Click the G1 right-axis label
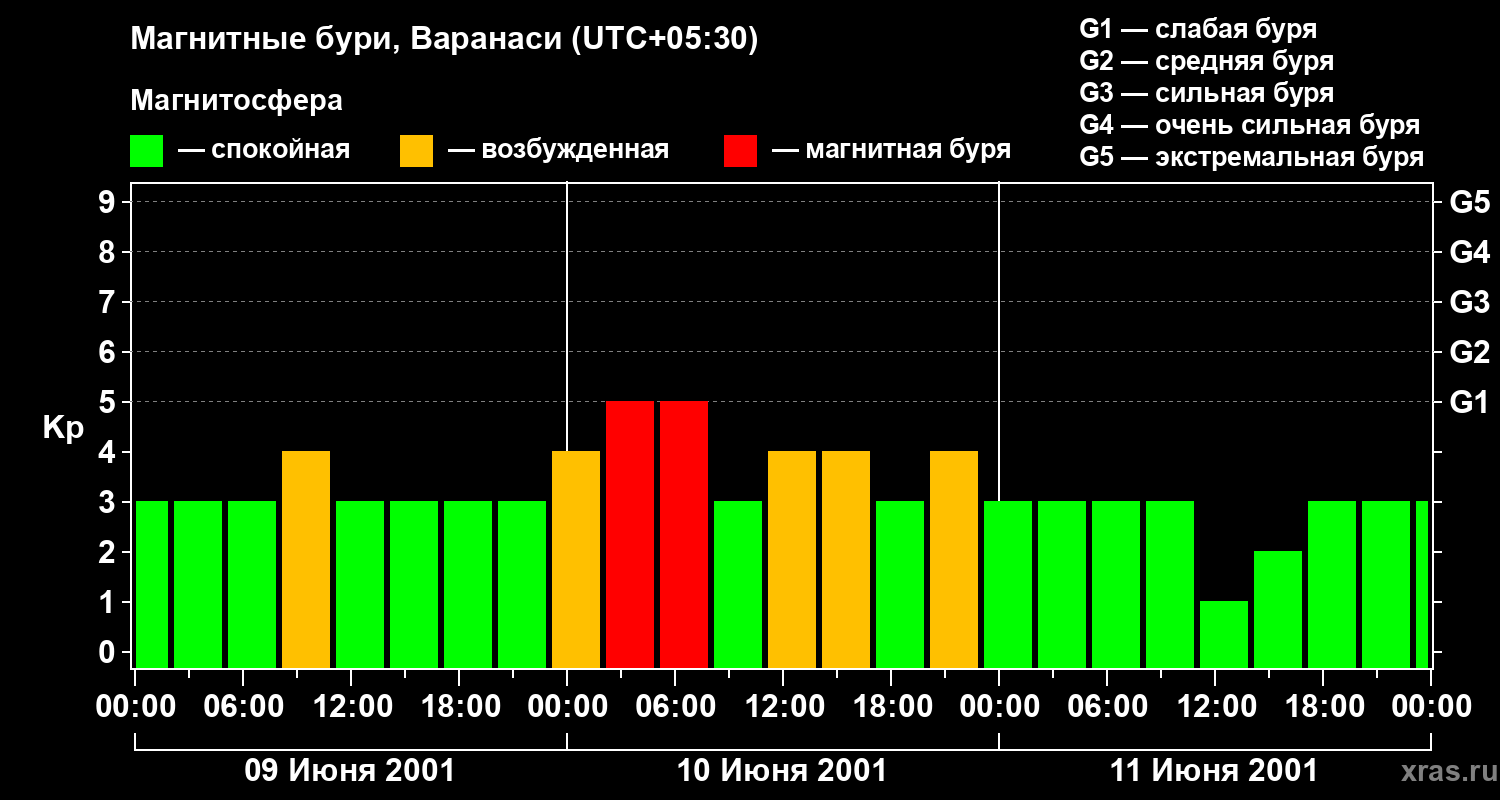This screenshot has width=1500, height=800. pyautogui.click(x=1469, y=402)
